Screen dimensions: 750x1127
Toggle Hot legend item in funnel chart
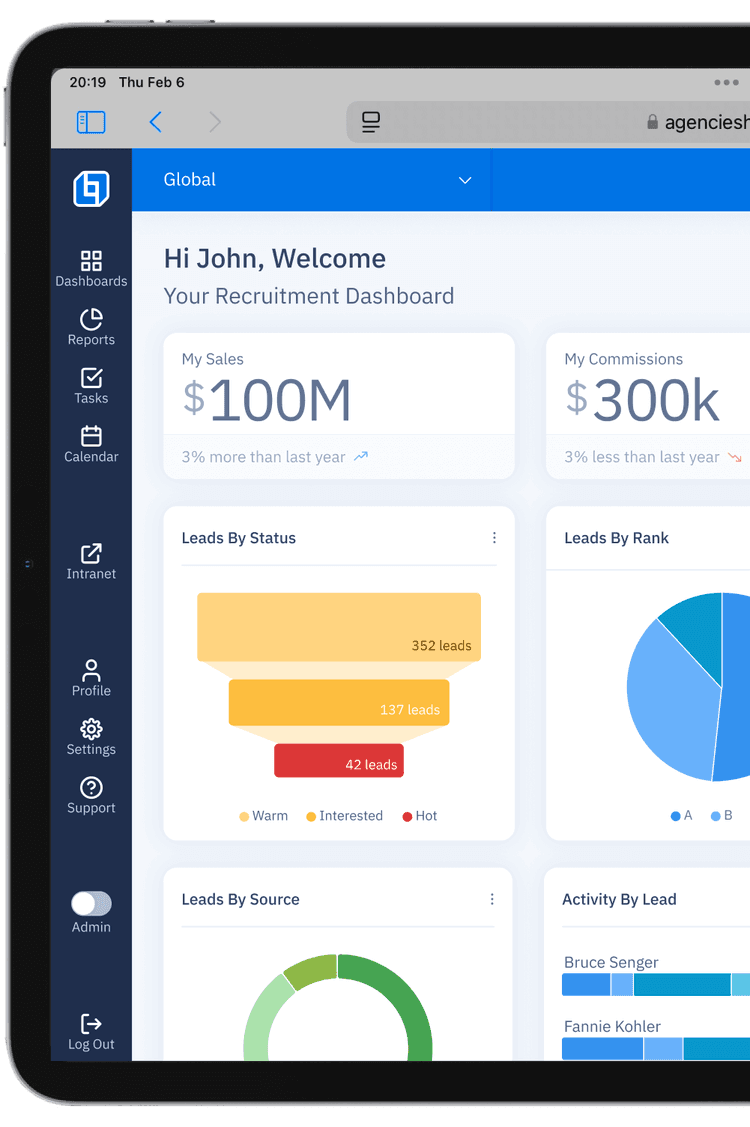point(420,816)
